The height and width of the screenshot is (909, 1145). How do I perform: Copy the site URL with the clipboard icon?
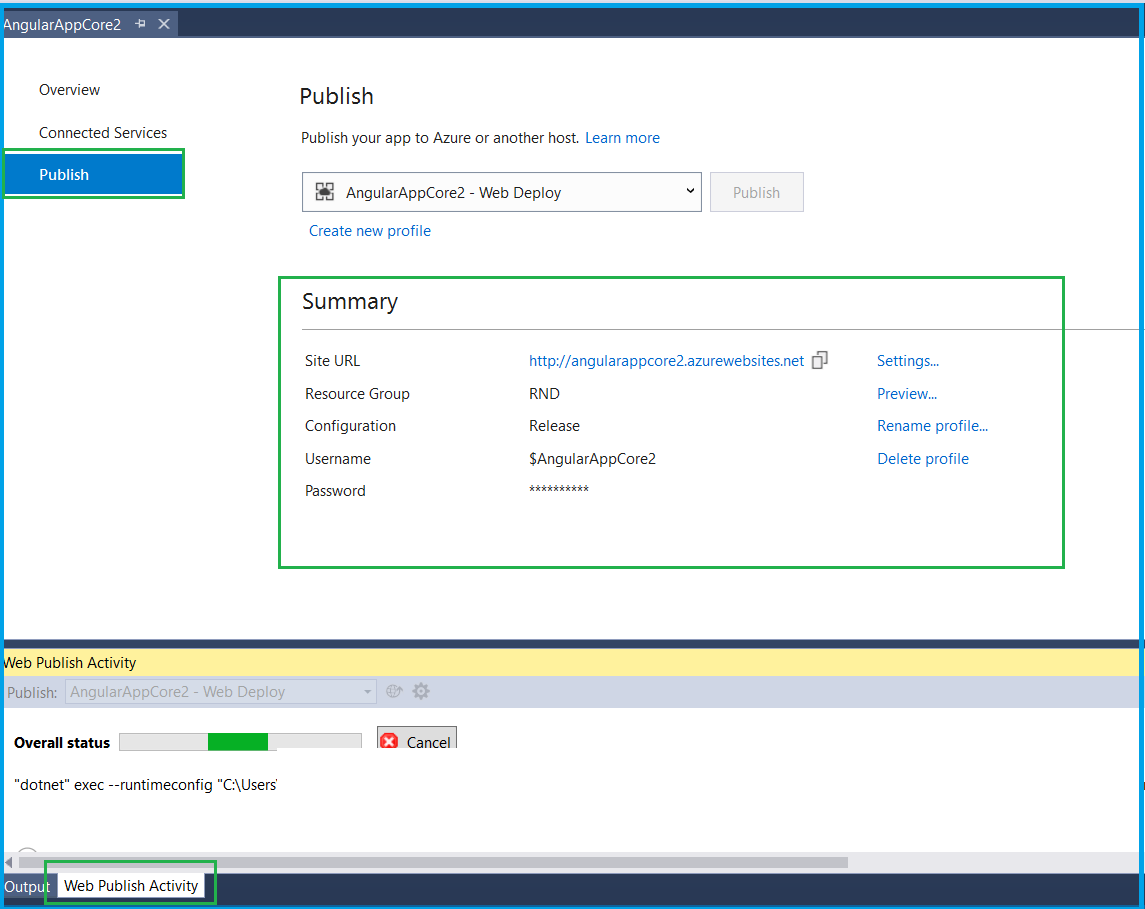[x=820, y=359]
